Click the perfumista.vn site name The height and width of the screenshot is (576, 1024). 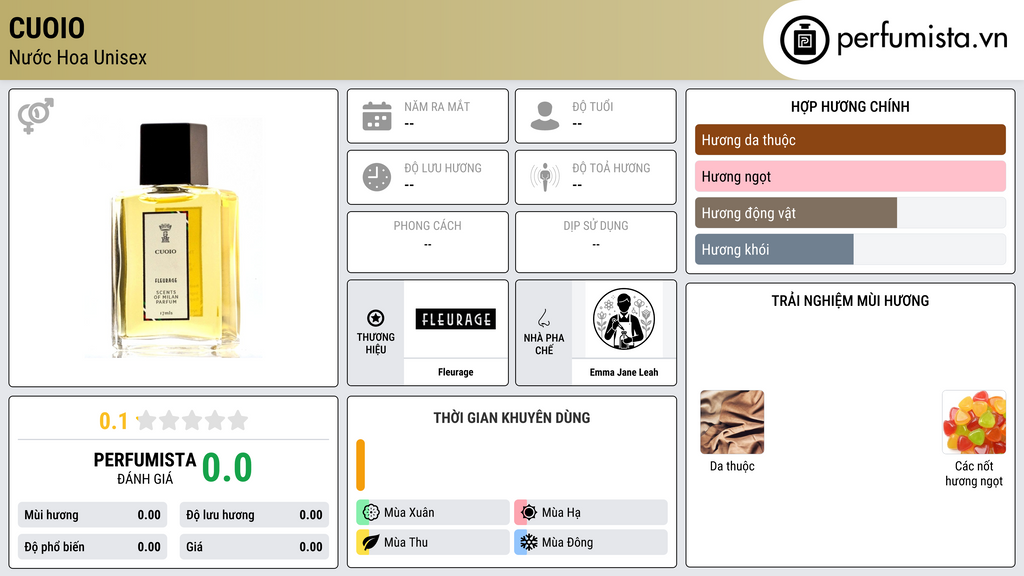922,39
